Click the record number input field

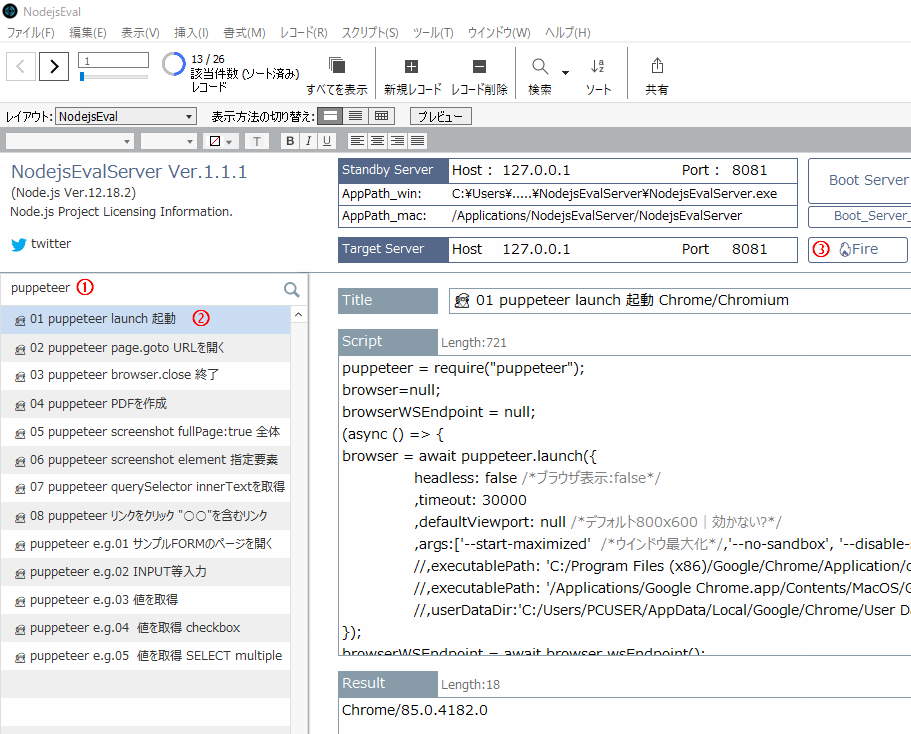[113, 60]
